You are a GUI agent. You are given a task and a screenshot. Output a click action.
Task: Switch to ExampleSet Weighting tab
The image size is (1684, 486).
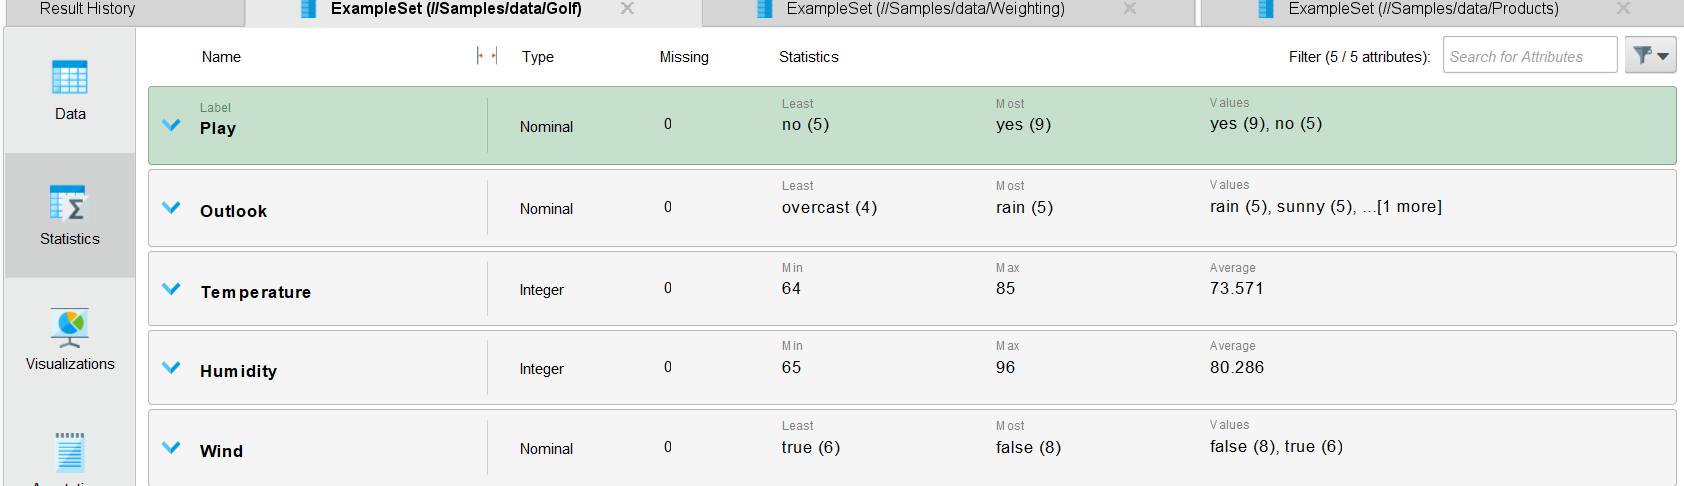[x=925, y=9]
